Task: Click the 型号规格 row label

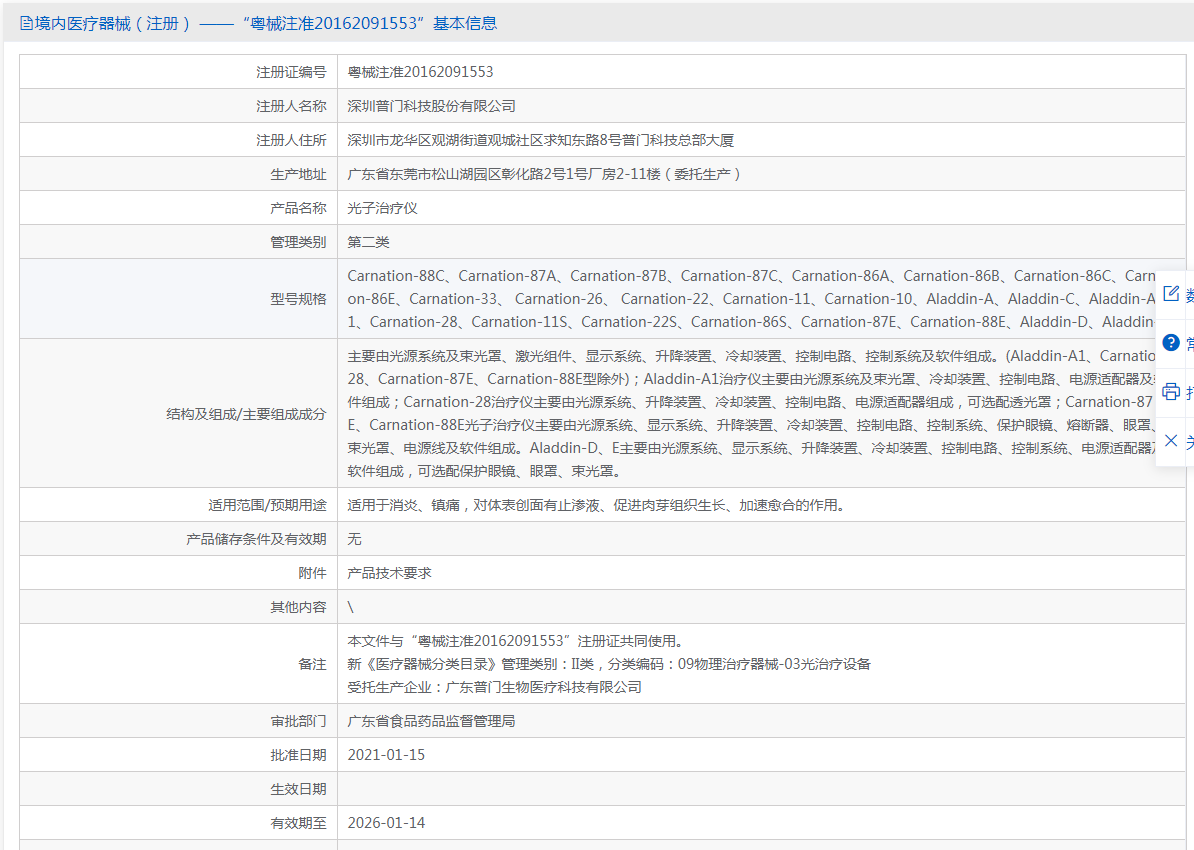Action: coord(298,299)
